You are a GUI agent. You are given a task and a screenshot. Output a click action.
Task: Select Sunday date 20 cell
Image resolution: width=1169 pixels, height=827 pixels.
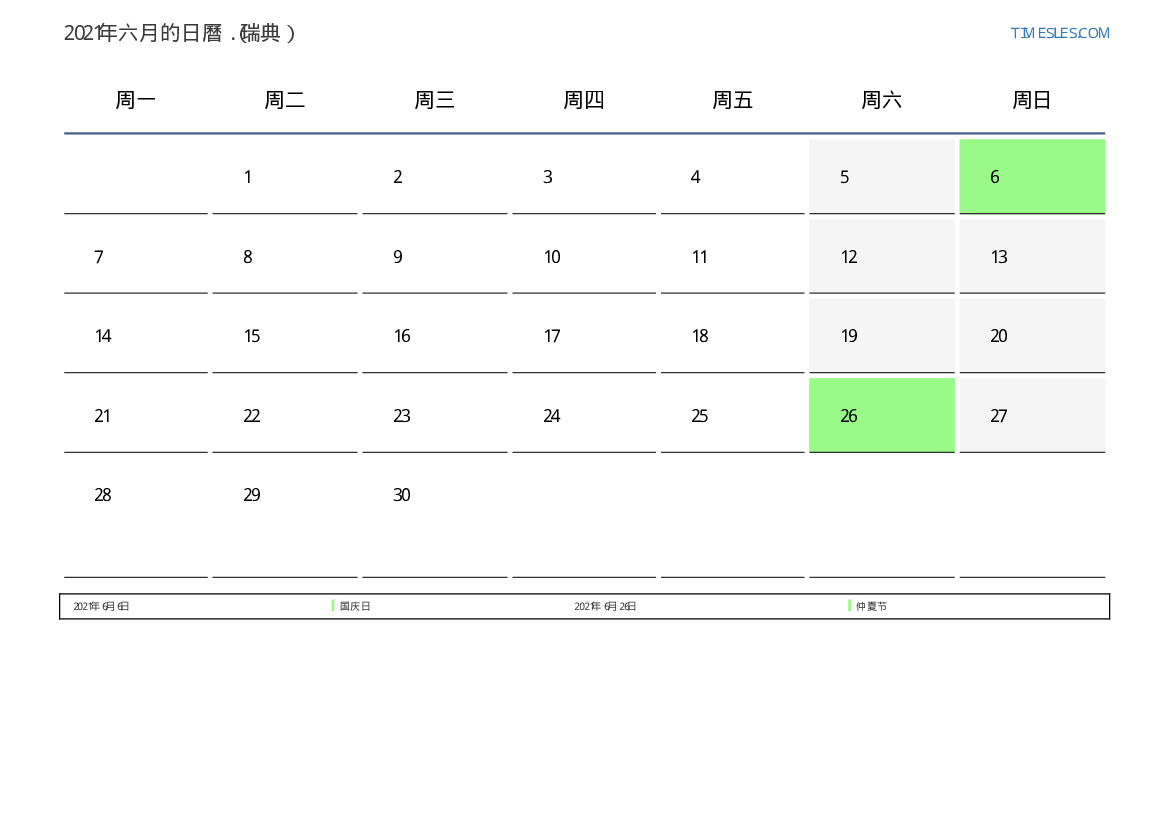pos(1031,336)
